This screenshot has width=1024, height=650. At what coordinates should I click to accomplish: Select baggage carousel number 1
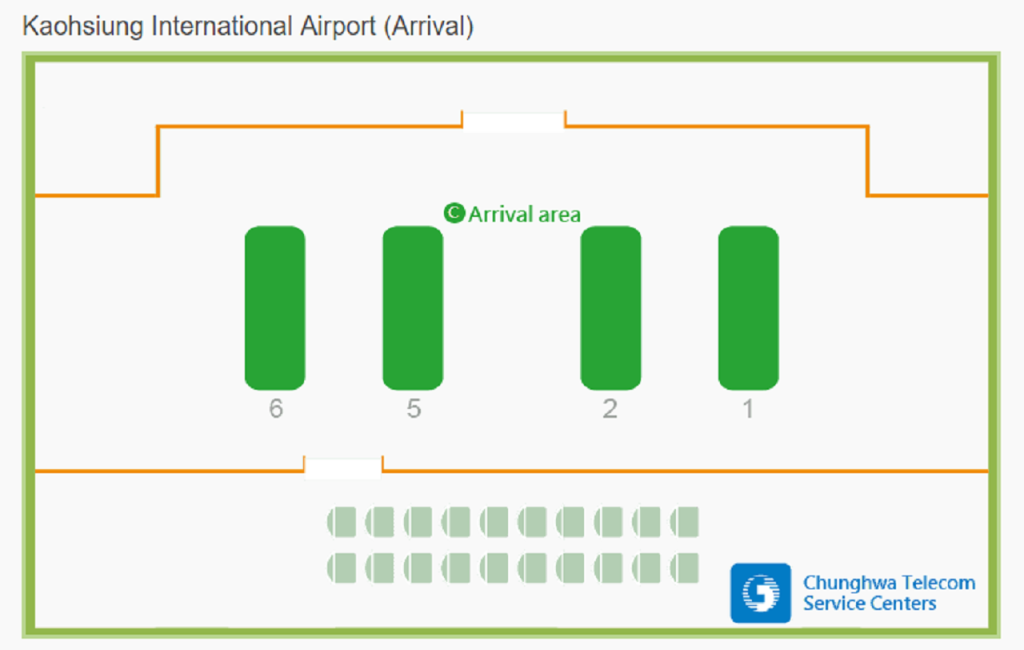click(748, 307)
